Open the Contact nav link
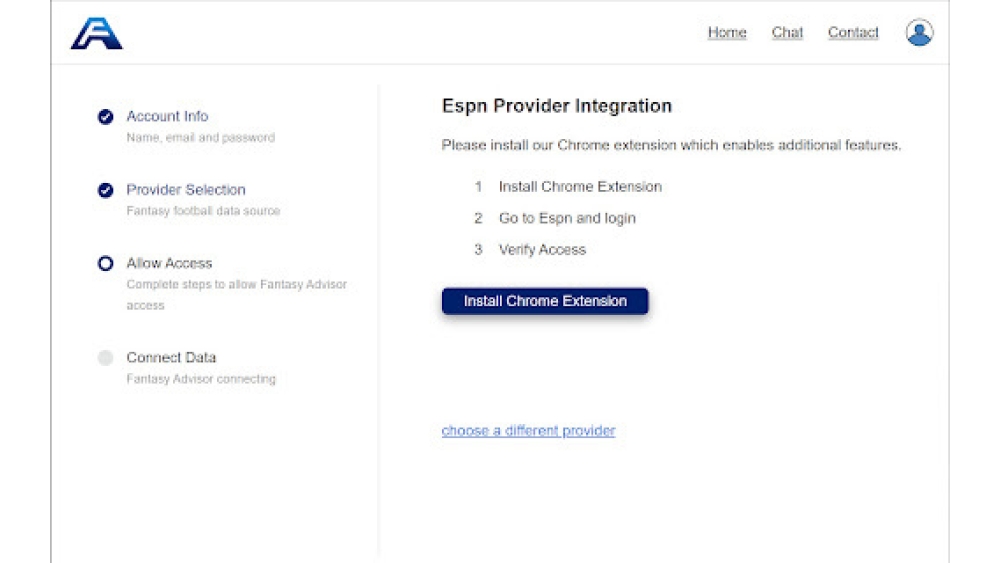The image size is (1000, 563). [853, 33]
